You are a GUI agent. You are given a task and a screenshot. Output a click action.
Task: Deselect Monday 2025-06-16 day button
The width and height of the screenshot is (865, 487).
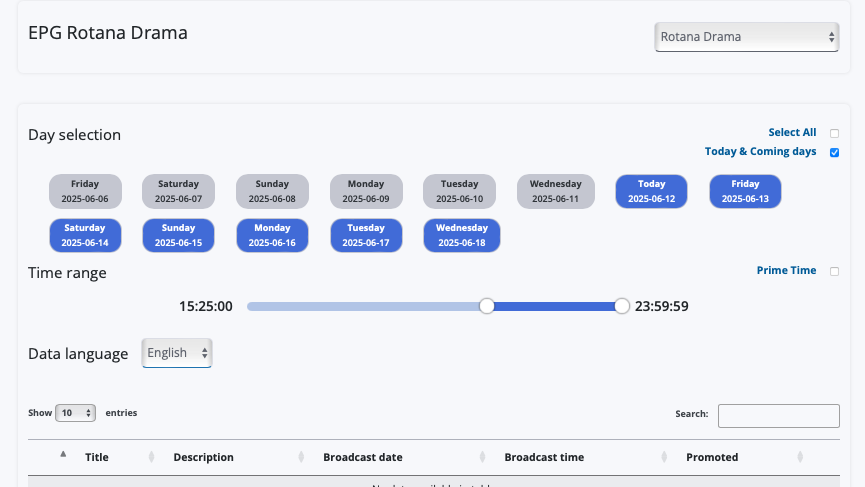[x=272, y=236]
